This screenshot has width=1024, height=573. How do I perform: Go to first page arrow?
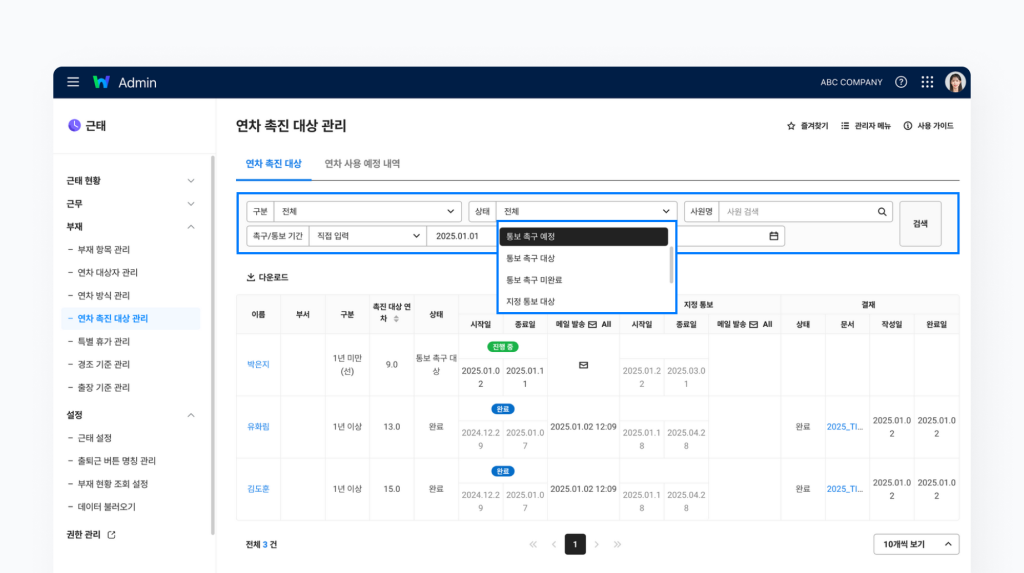(x=533, y=544)
